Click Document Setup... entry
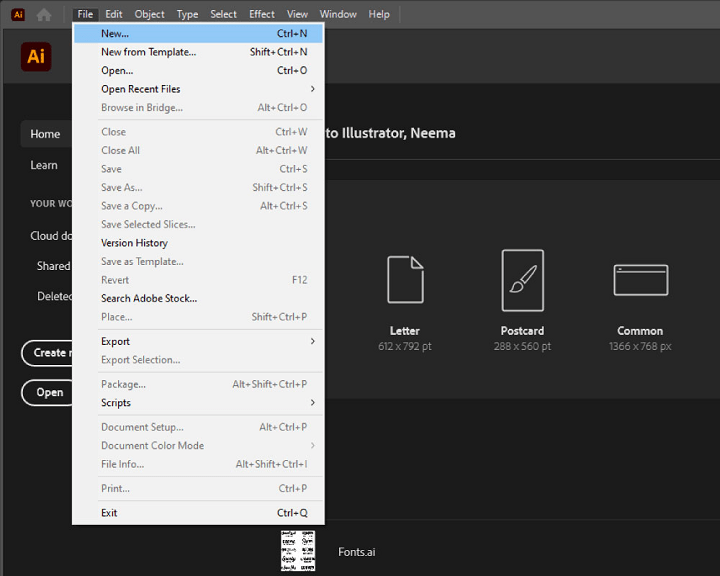Screen dimensions: 720x576 (x=198, y=427)
